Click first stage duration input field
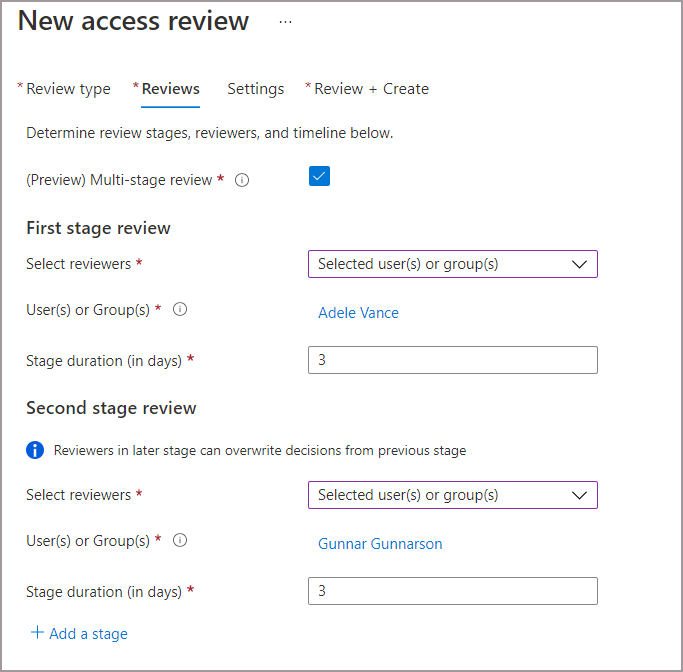 [x=452, y=360]
